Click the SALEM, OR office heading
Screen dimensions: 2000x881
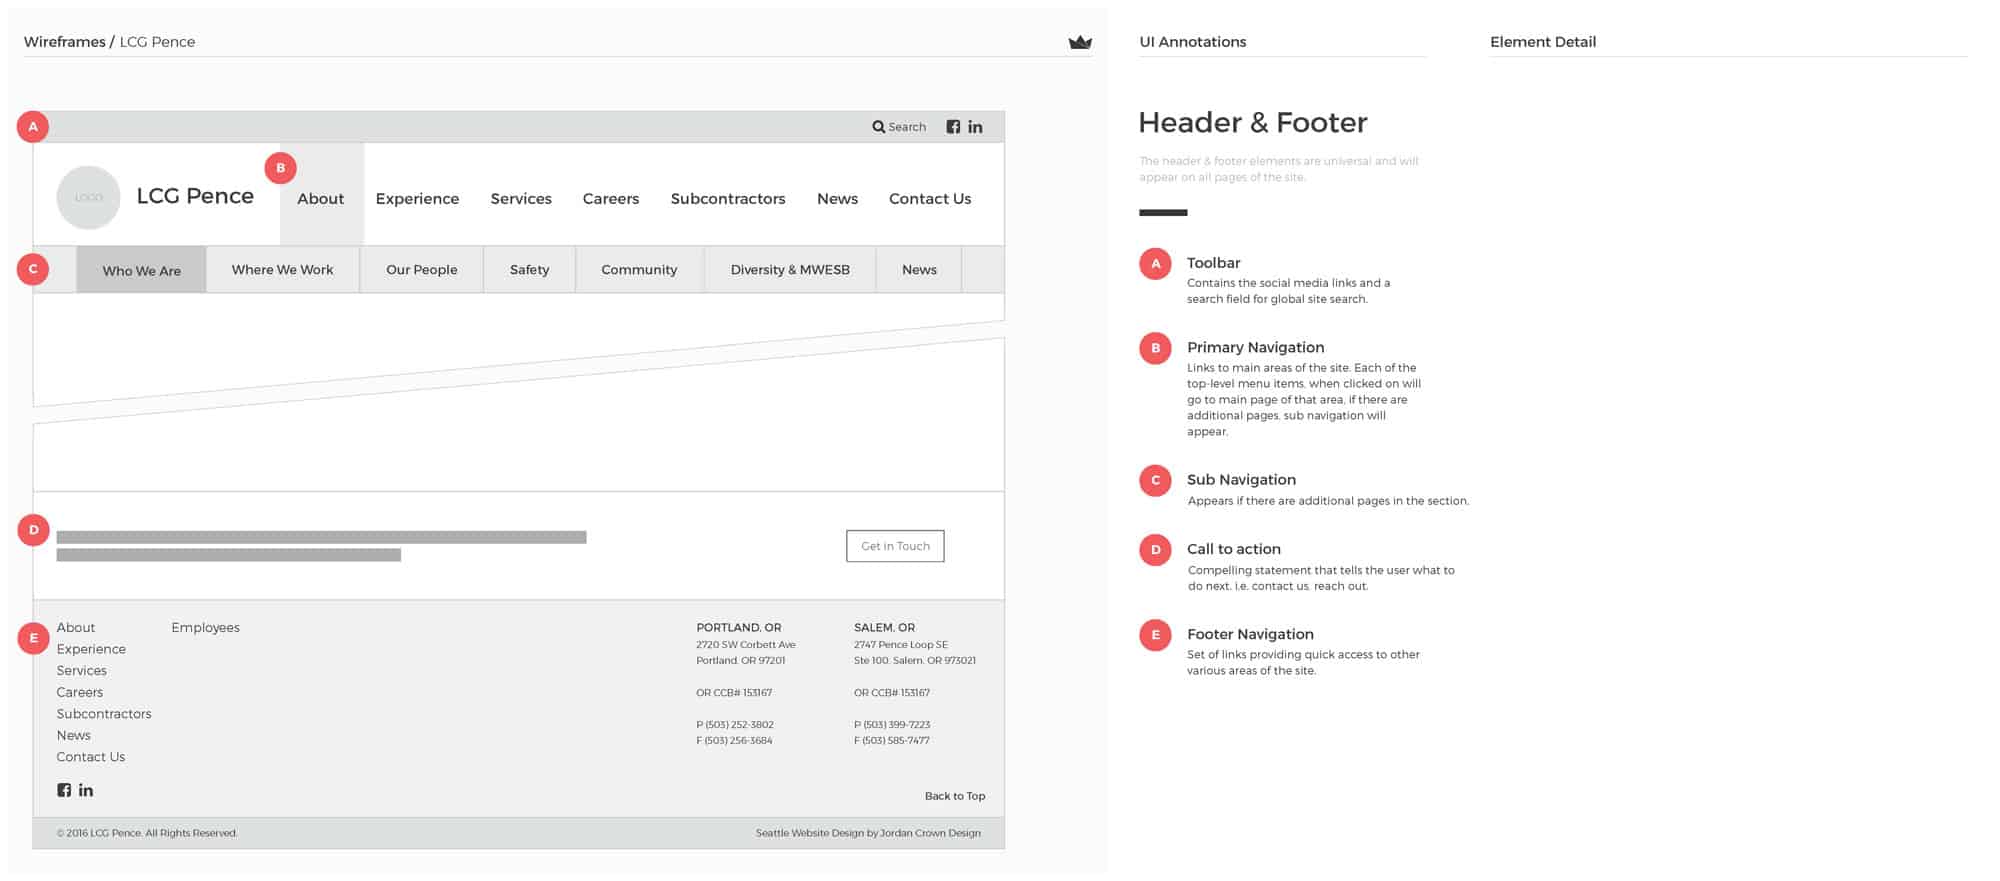(884, 628)
